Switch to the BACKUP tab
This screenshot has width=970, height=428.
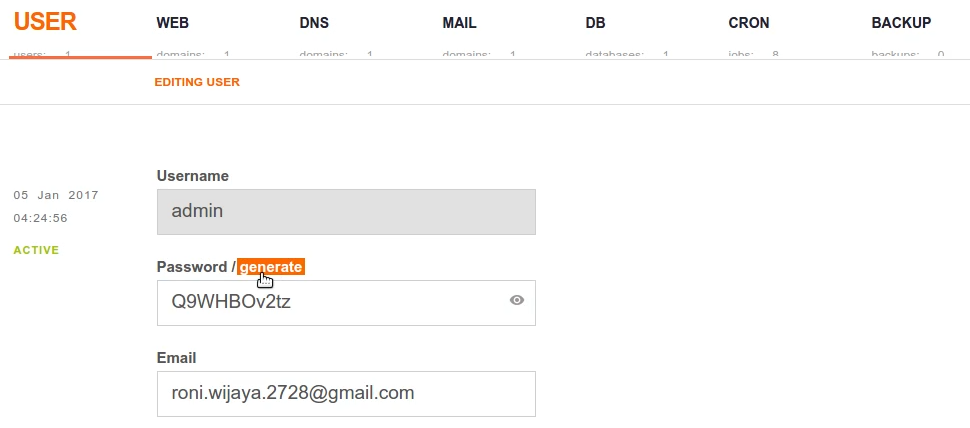901,22
